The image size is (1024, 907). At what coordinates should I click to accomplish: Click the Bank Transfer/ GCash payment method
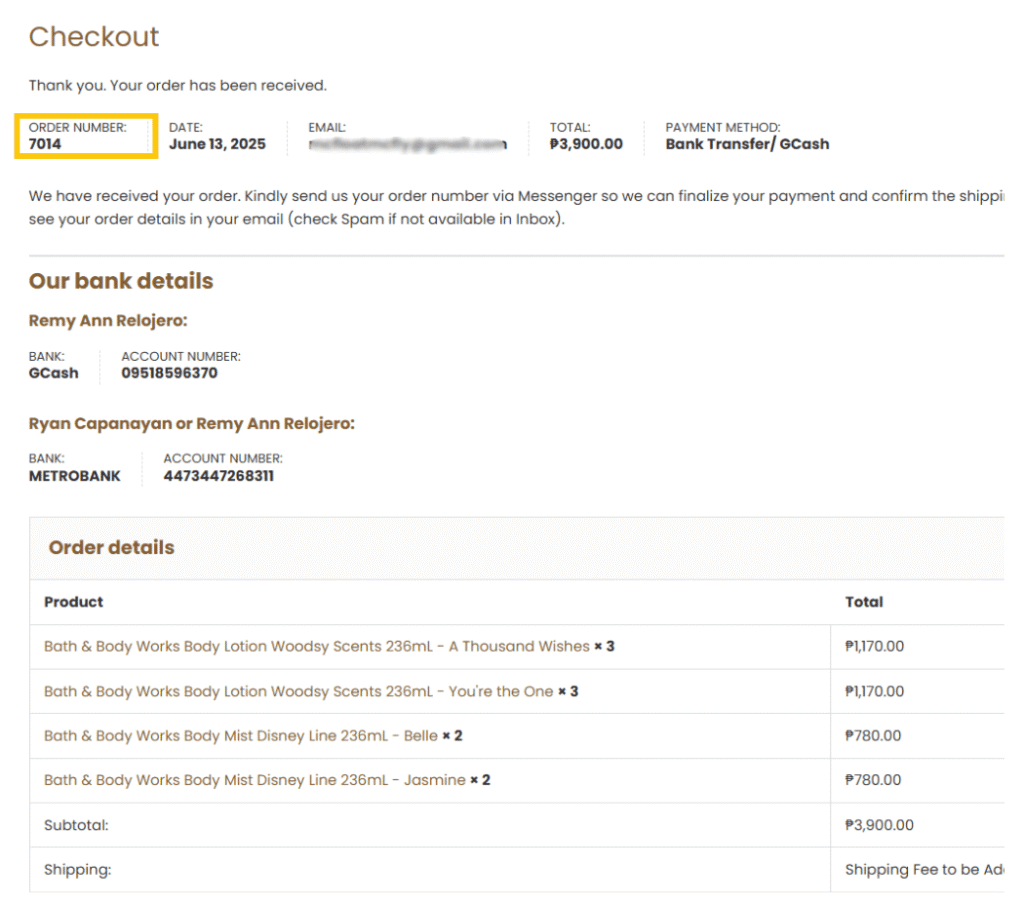[747, 144]
